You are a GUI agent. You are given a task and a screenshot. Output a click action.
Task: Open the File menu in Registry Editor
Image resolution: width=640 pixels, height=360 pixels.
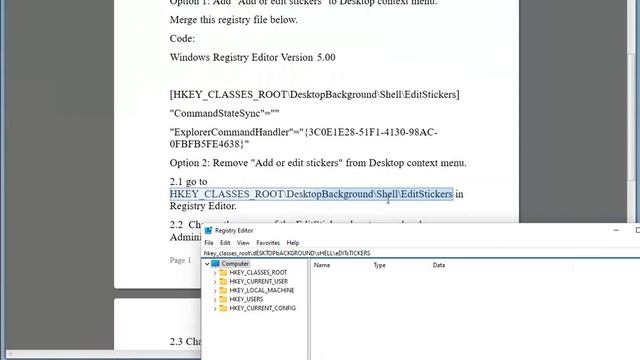pos(209,243)
